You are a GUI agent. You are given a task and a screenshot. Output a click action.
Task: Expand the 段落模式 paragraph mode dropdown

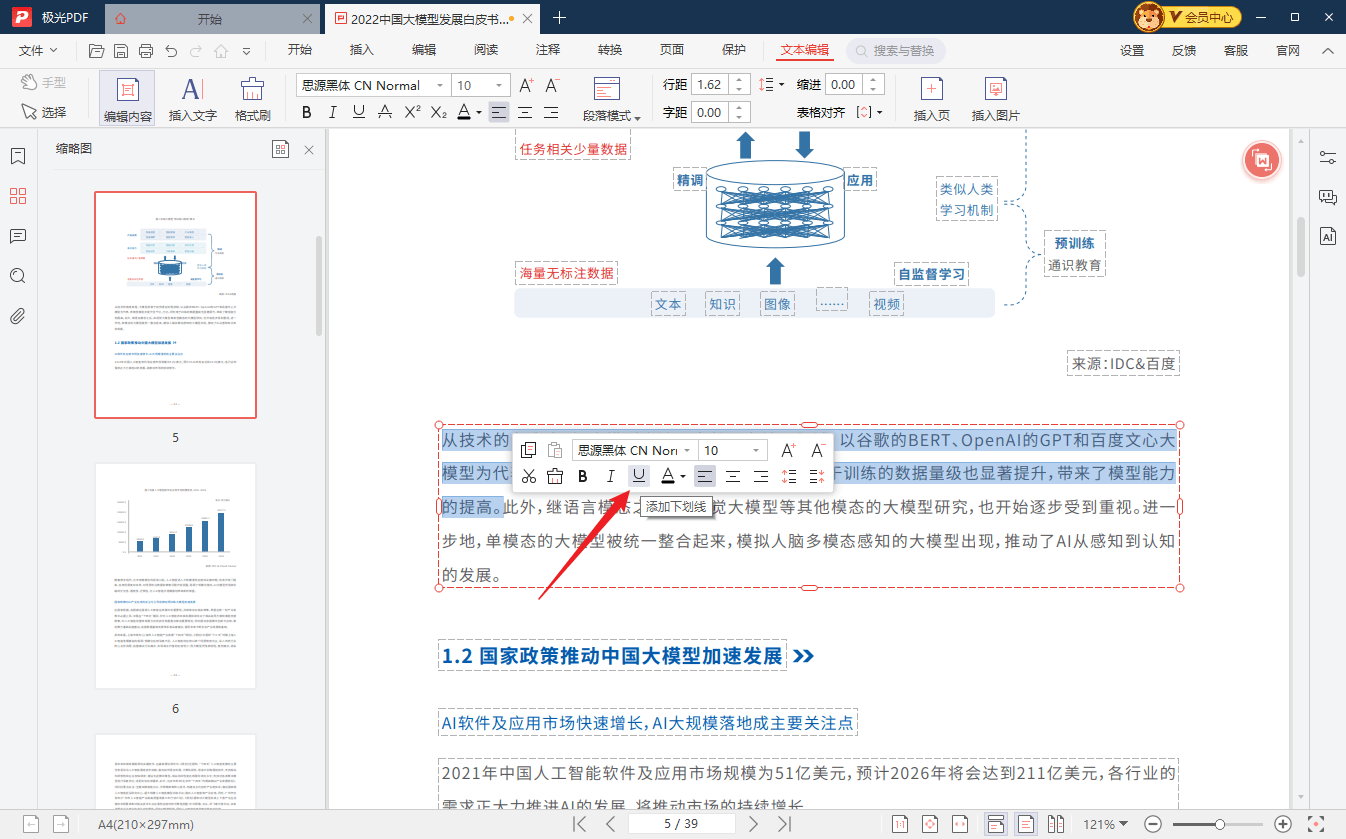tap(612, 116)
